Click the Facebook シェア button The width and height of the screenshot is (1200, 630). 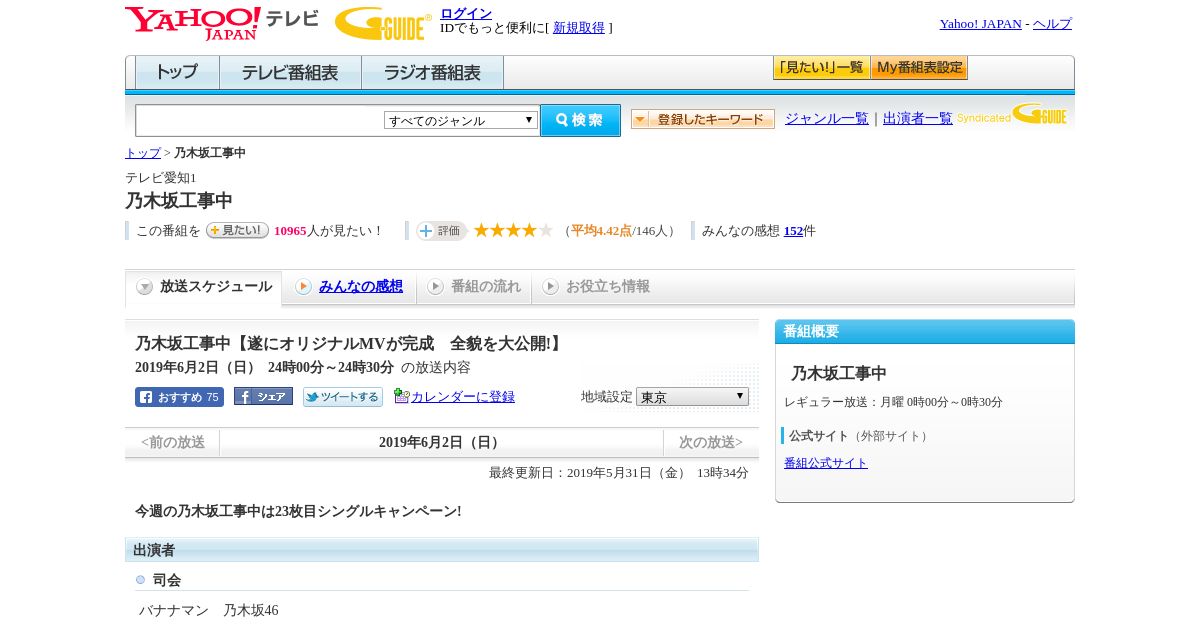click(x=263, y=397)
